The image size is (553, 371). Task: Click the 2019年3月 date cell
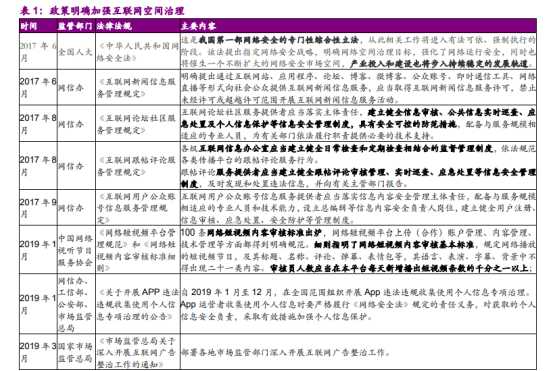[38, 352]
